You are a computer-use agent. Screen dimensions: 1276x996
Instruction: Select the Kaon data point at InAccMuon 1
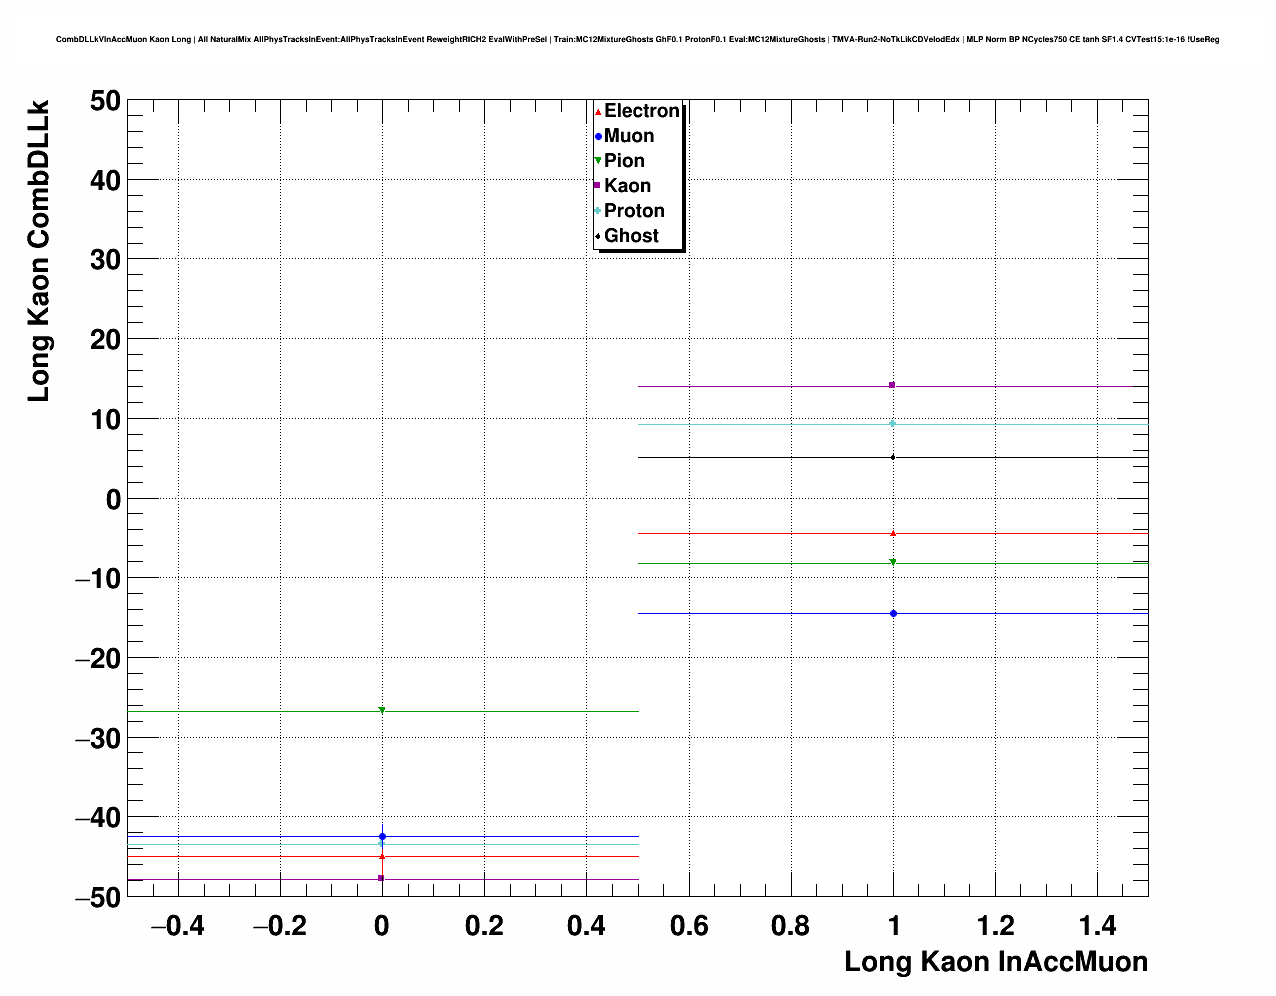[x=892, y=385]
